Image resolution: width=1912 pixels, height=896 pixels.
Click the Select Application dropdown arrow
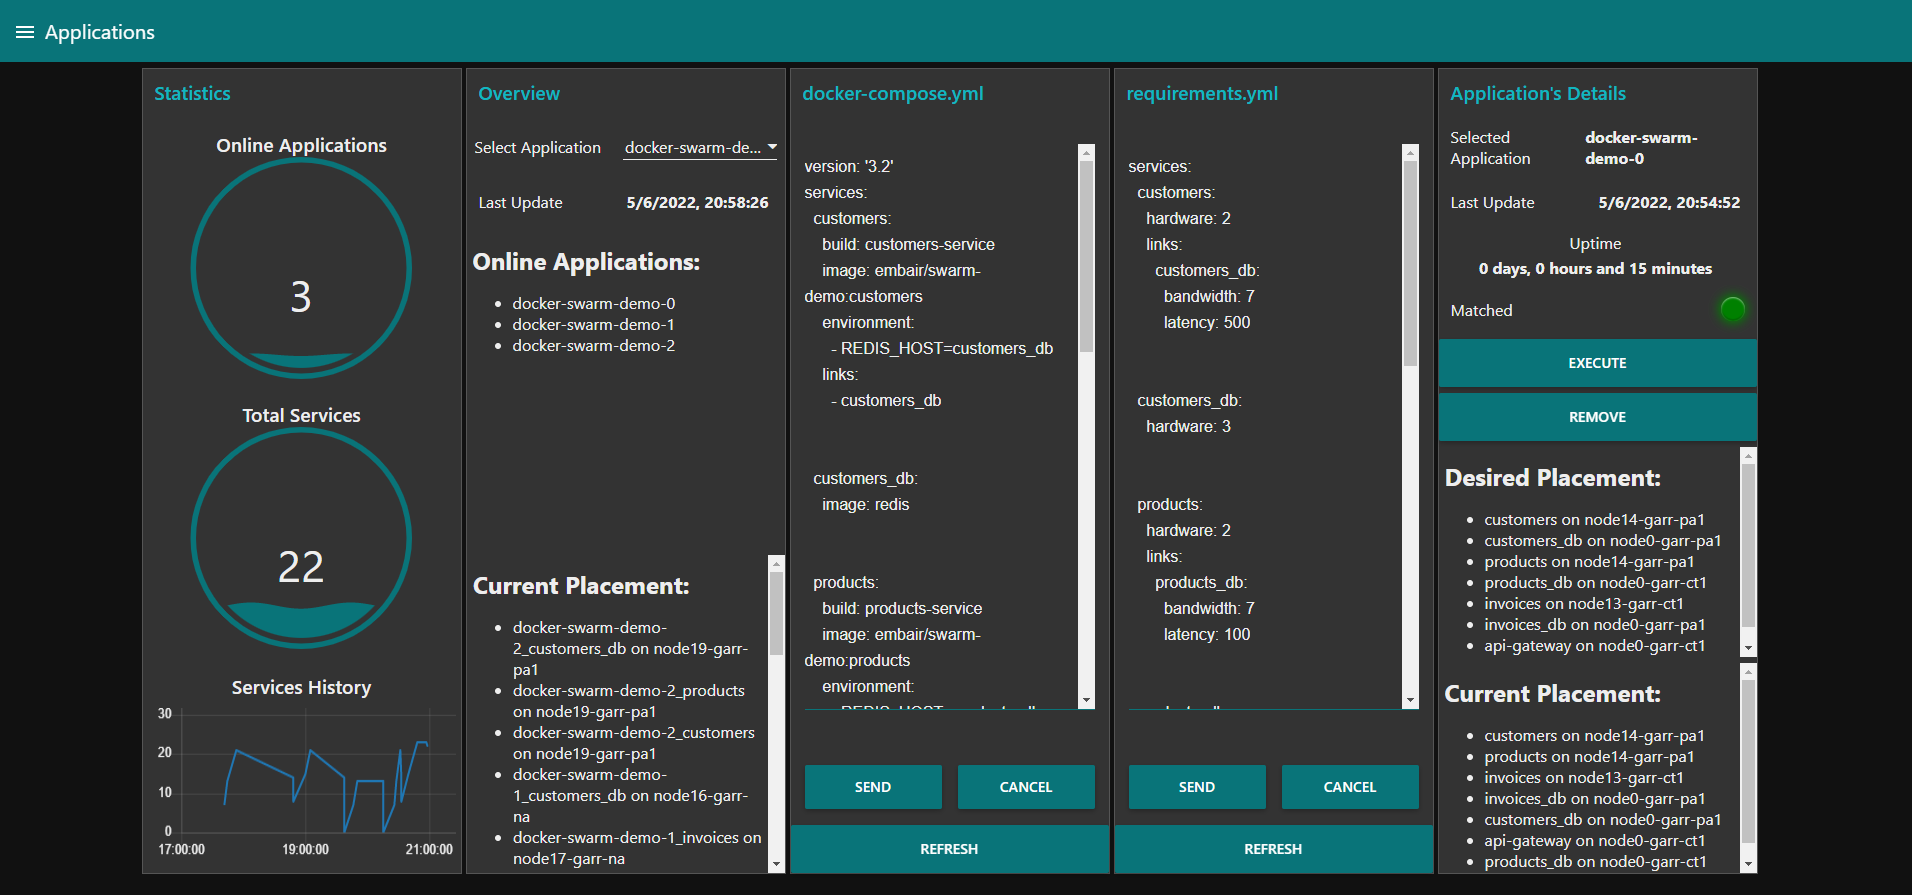tap(772, 147)
